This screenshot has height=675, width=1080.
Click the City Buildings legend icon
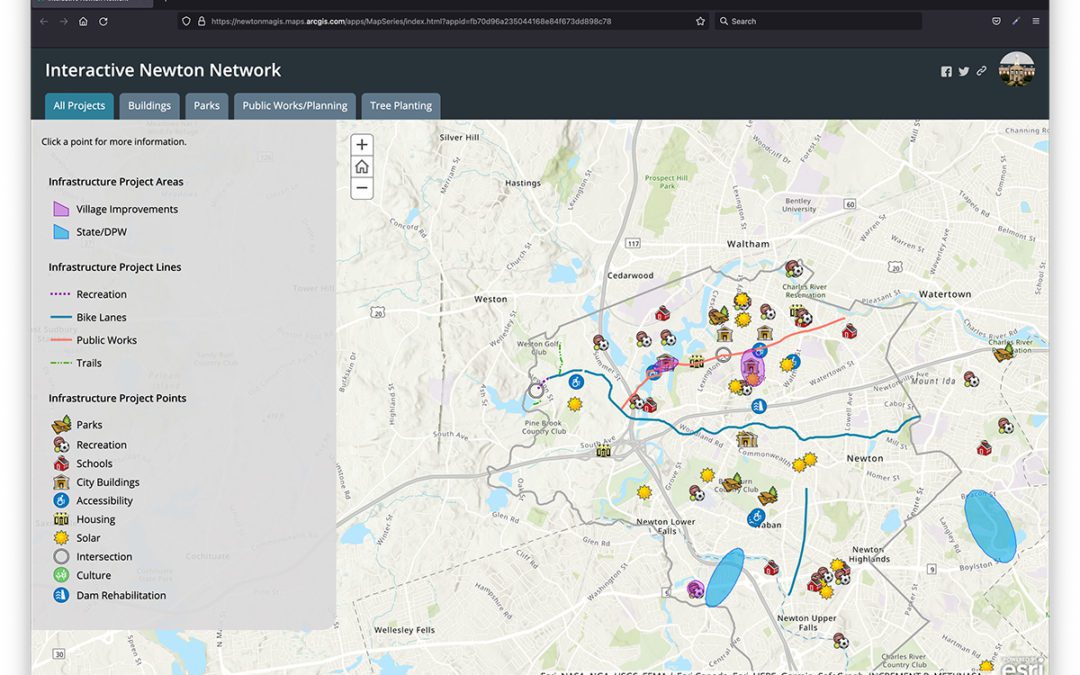59,481
